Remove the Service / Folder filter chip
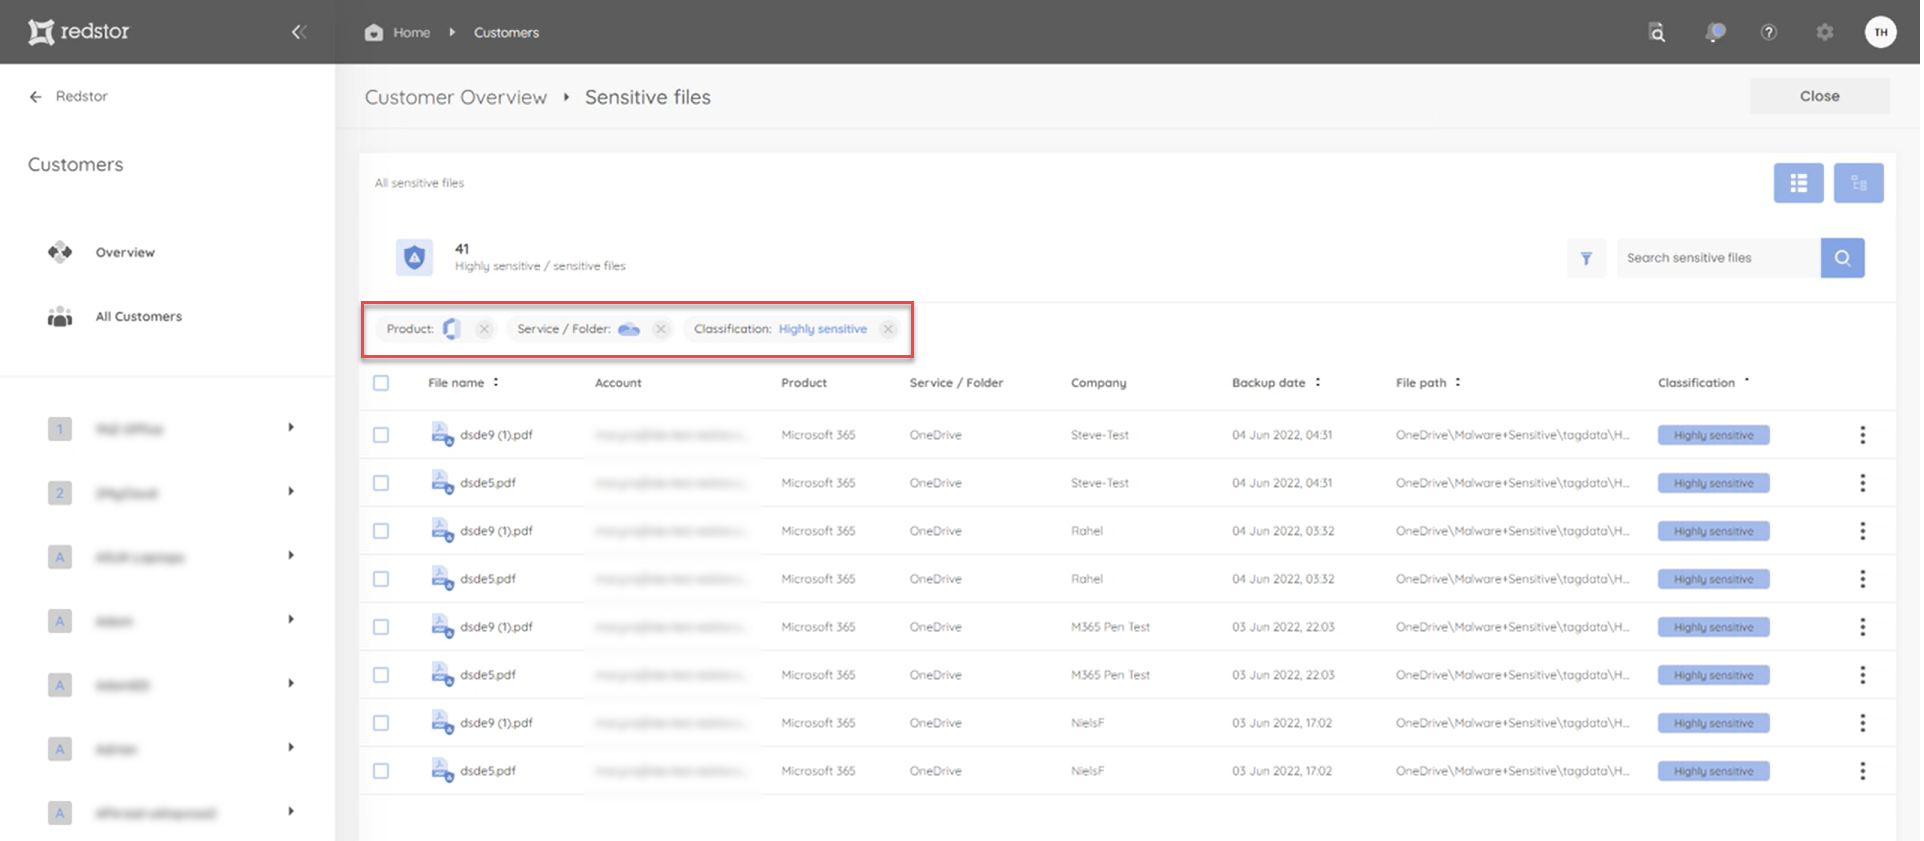Image resolution: width=1924 pixels, height=841 pixels. coord(661,329)
